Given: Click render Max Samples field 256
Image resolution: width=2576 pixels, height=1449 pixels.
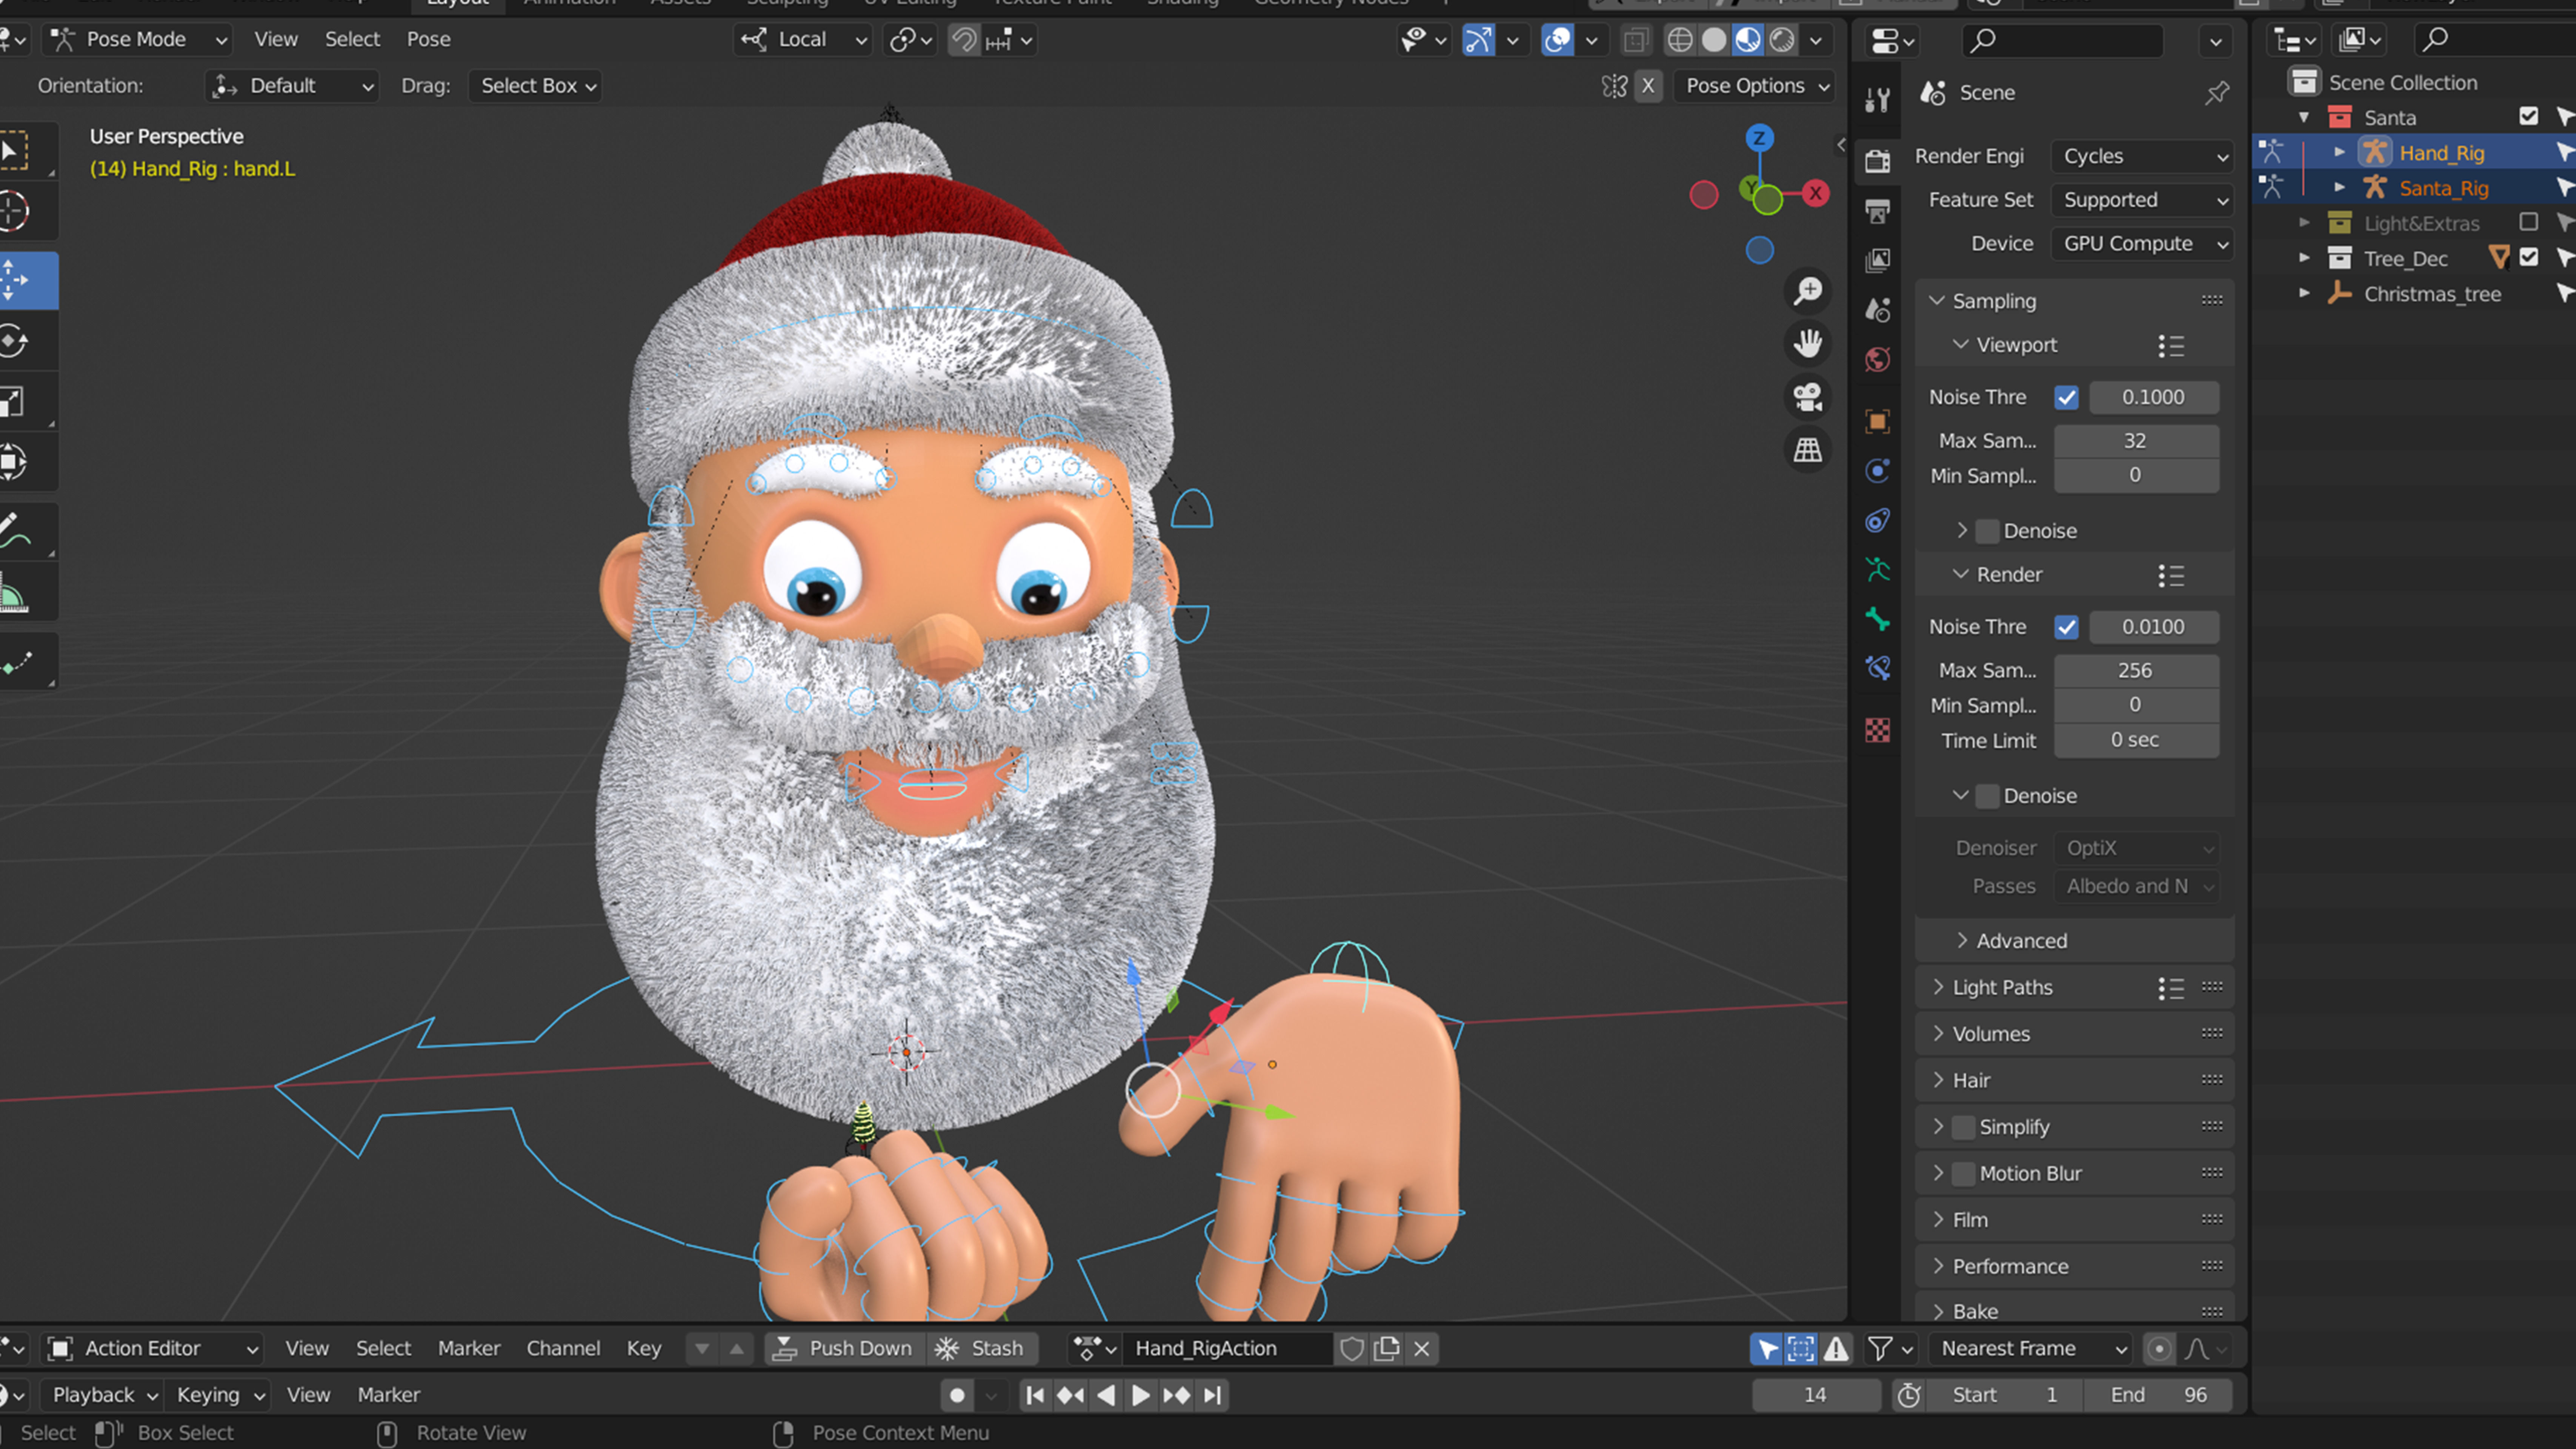Looking at the screenshot, I should 2136,671.
